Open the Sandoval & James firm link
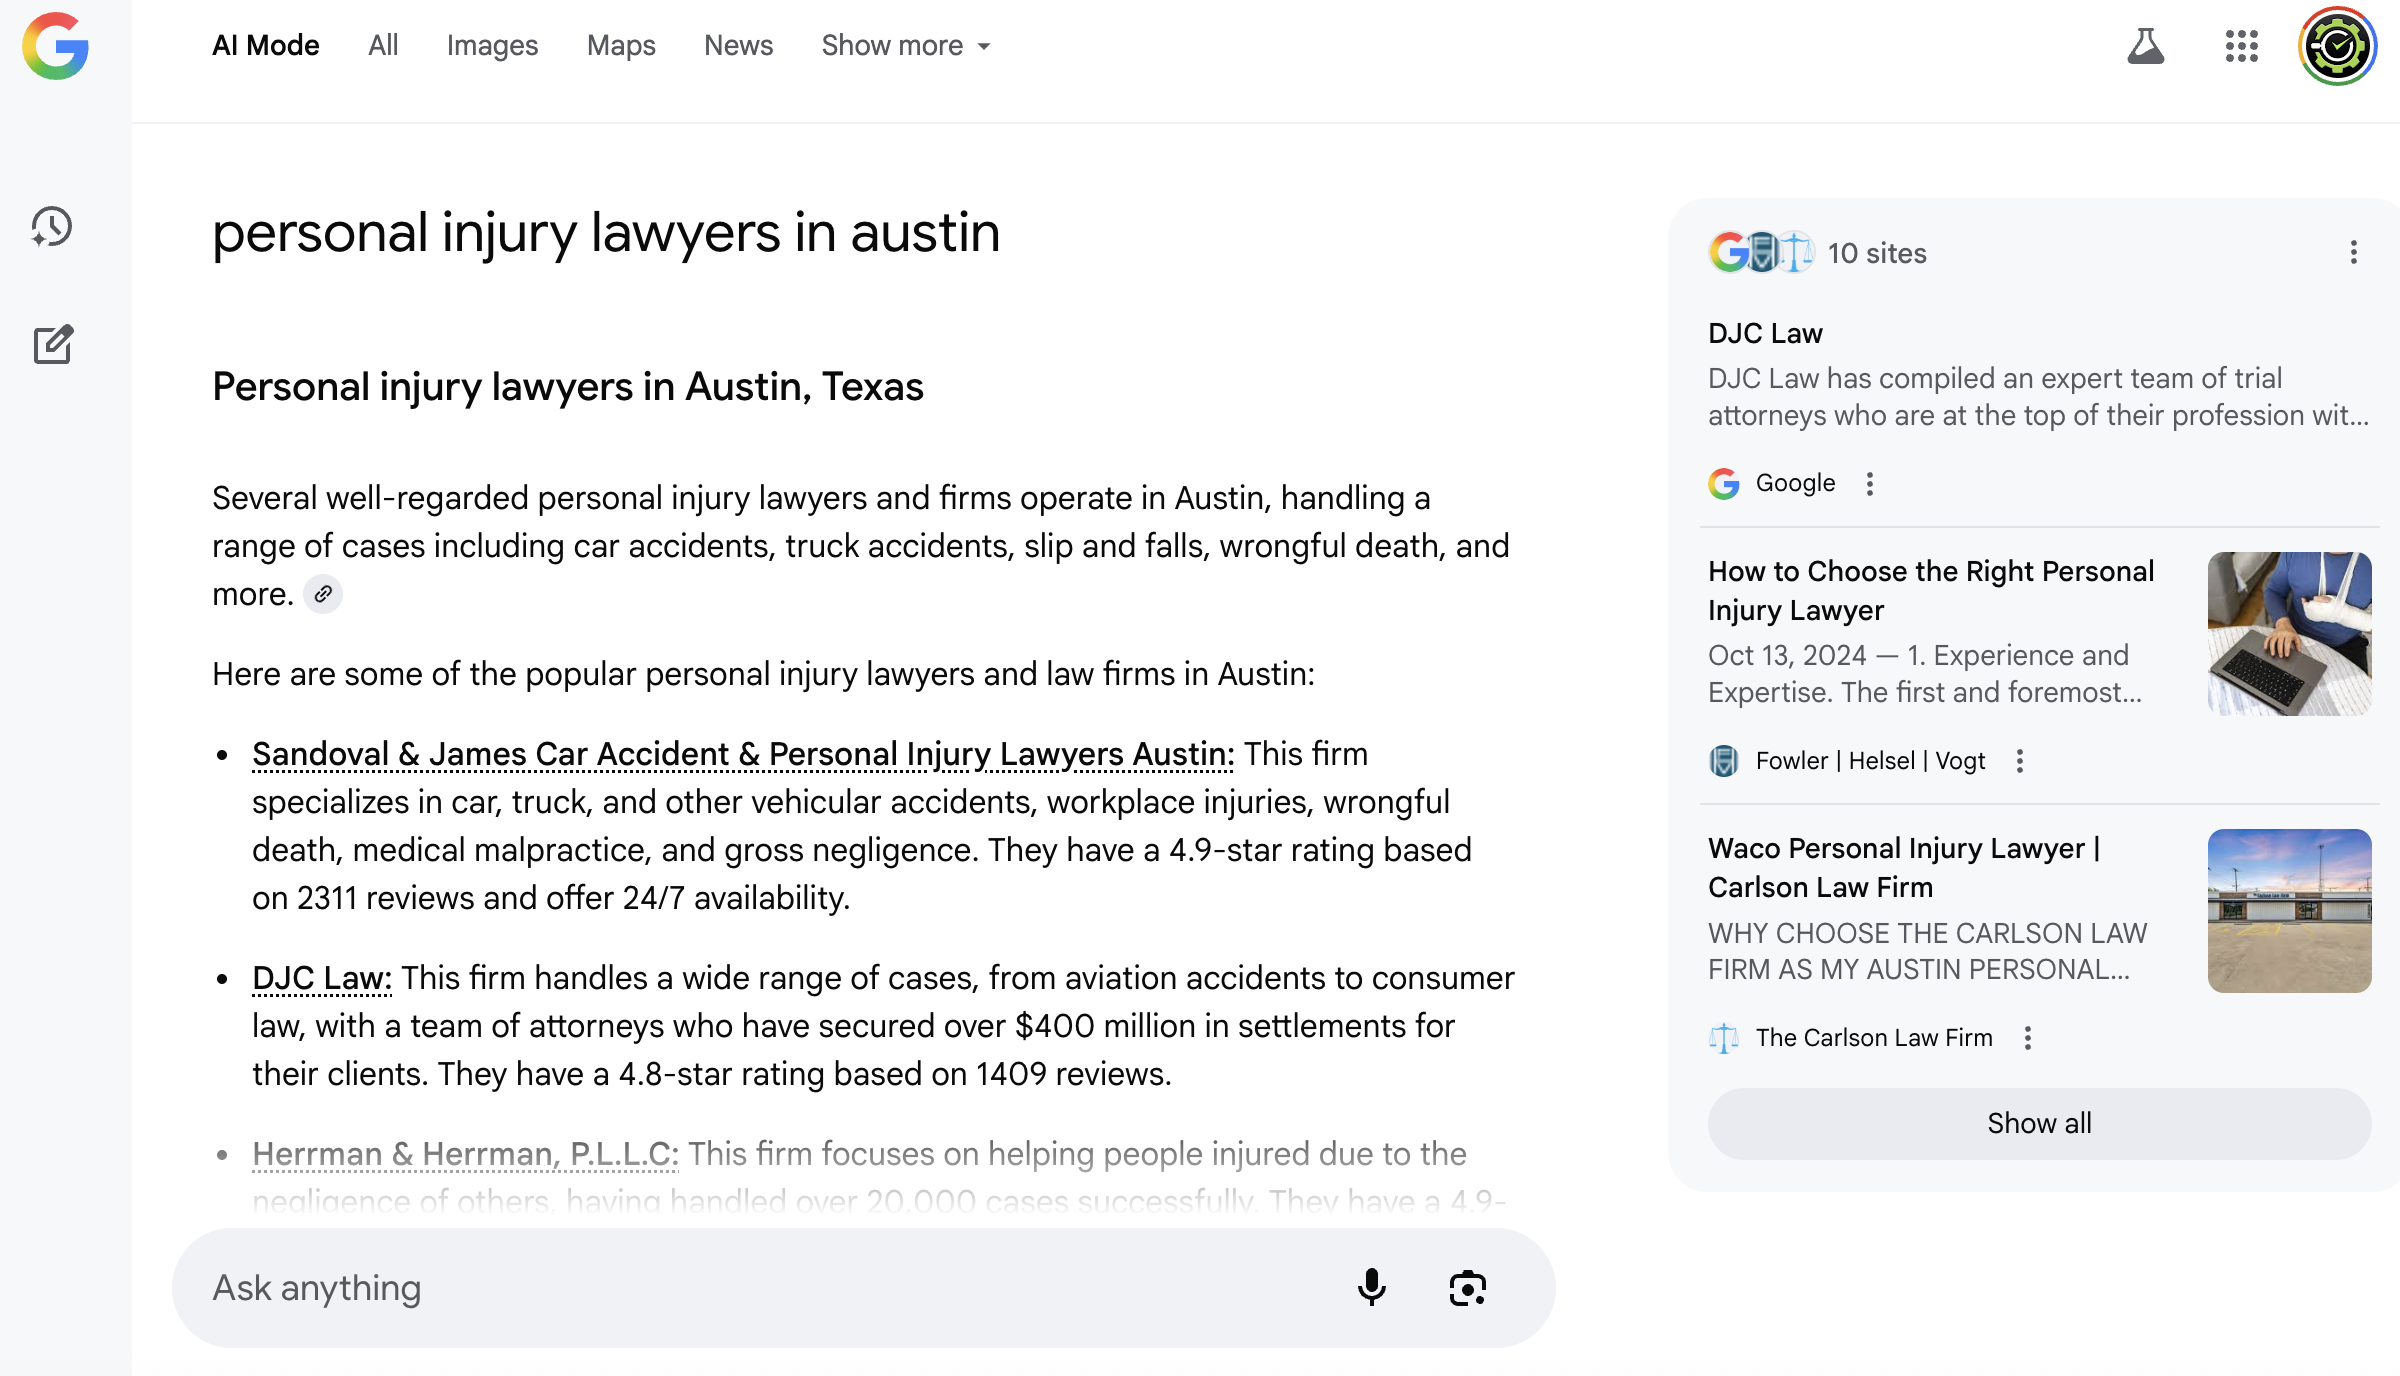Screen dimensions: 2400x1376 click(743, 754)
